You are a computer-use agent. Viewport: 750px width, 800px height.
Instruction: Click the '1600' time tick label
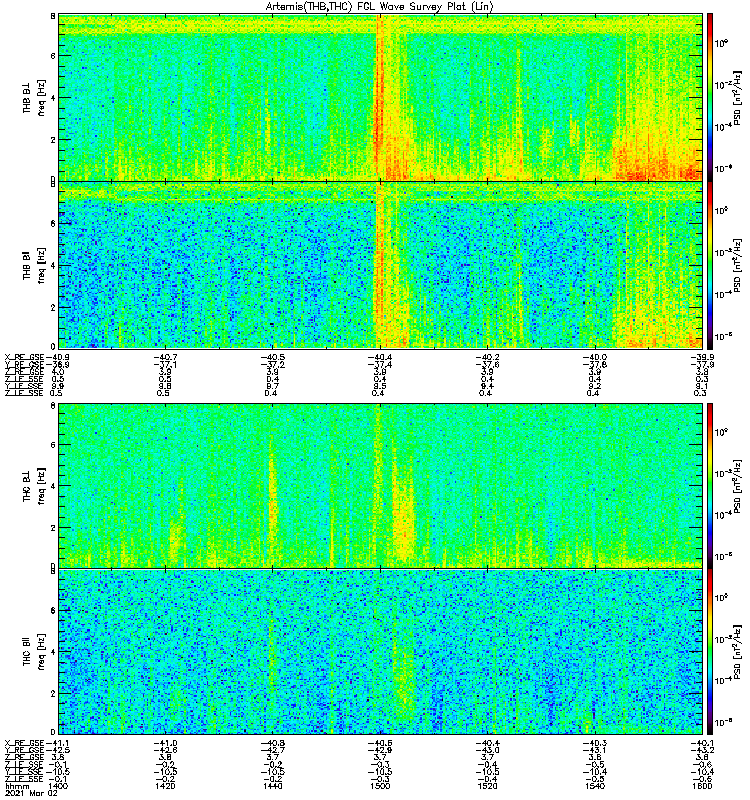[702, 786]
